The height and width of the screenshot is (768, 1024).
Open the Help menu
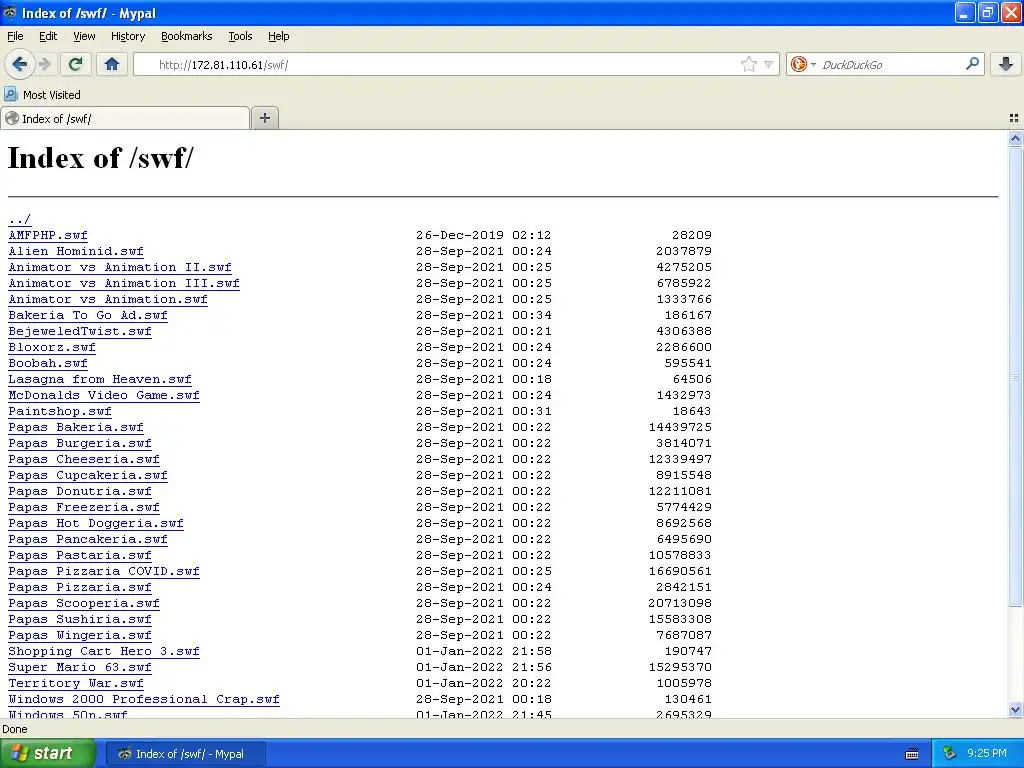[x=278, y=36]
